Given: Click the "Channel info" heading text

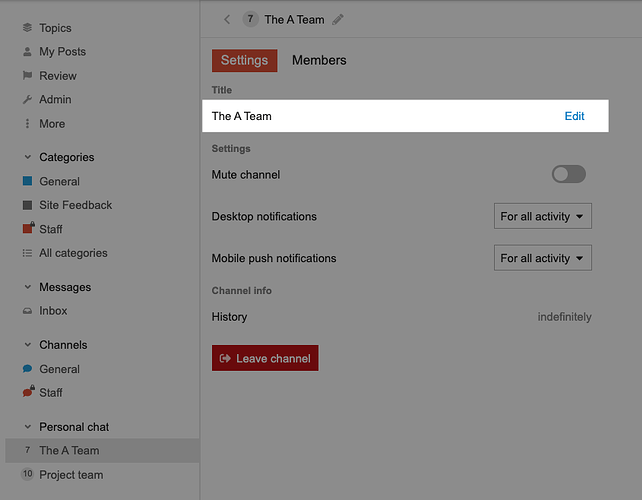Looking at the screenshot, I should click(x=242, y=290).
